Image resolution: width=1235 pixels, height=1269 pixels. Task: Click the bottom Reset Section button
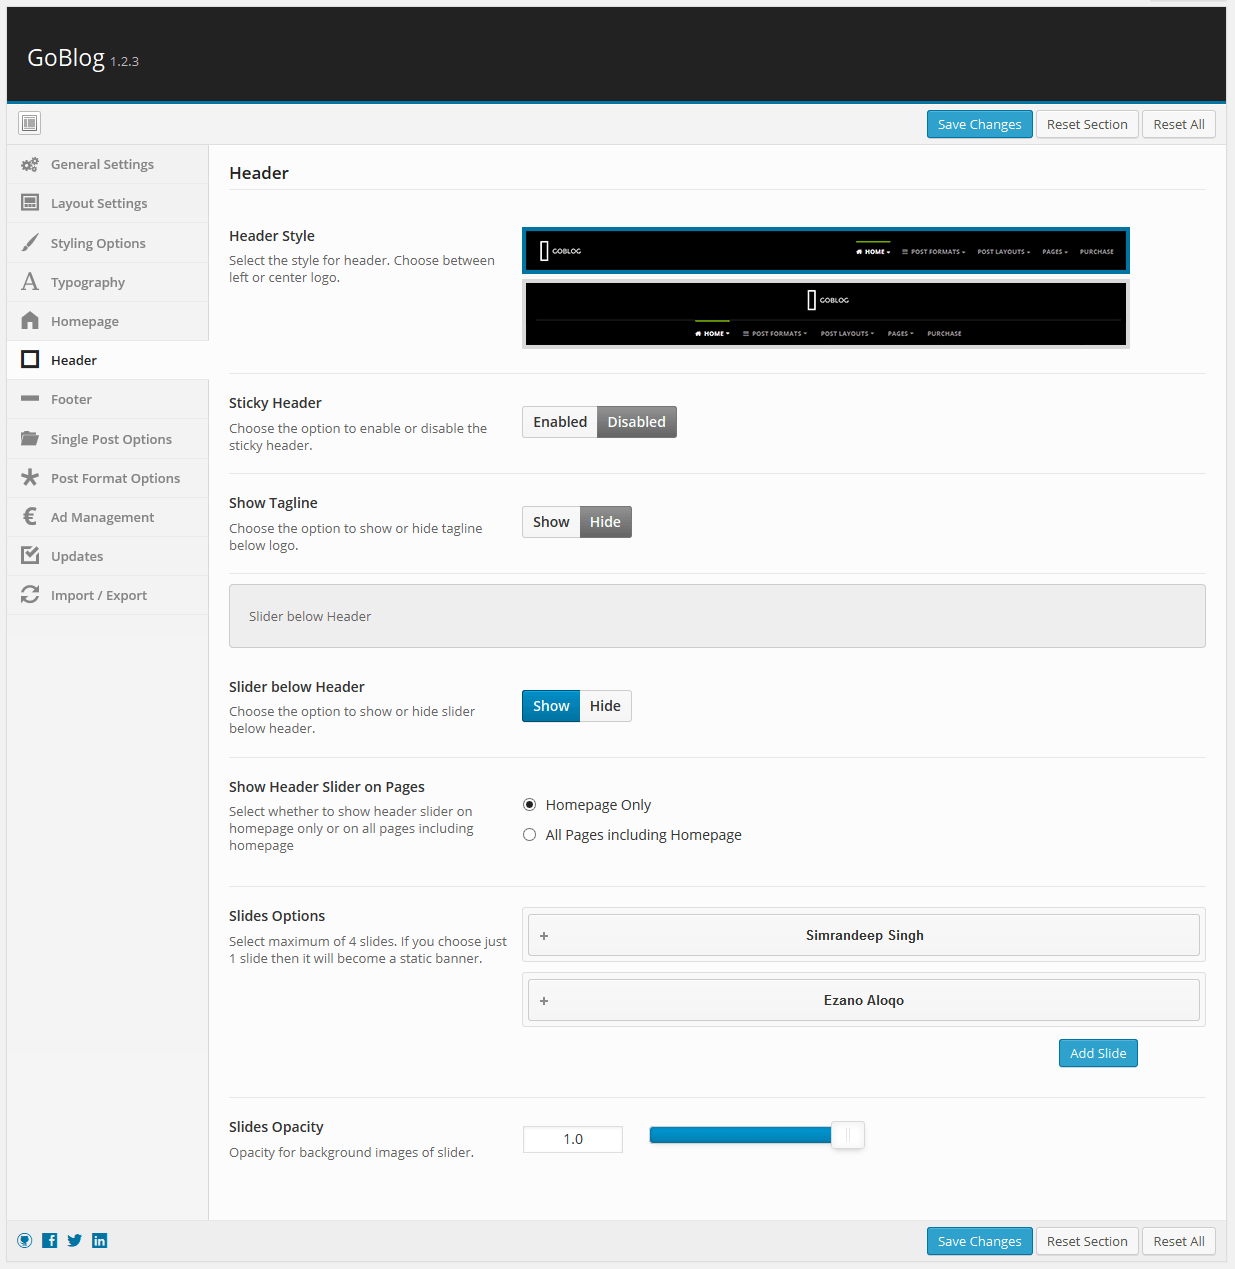click(1087, 1241)
